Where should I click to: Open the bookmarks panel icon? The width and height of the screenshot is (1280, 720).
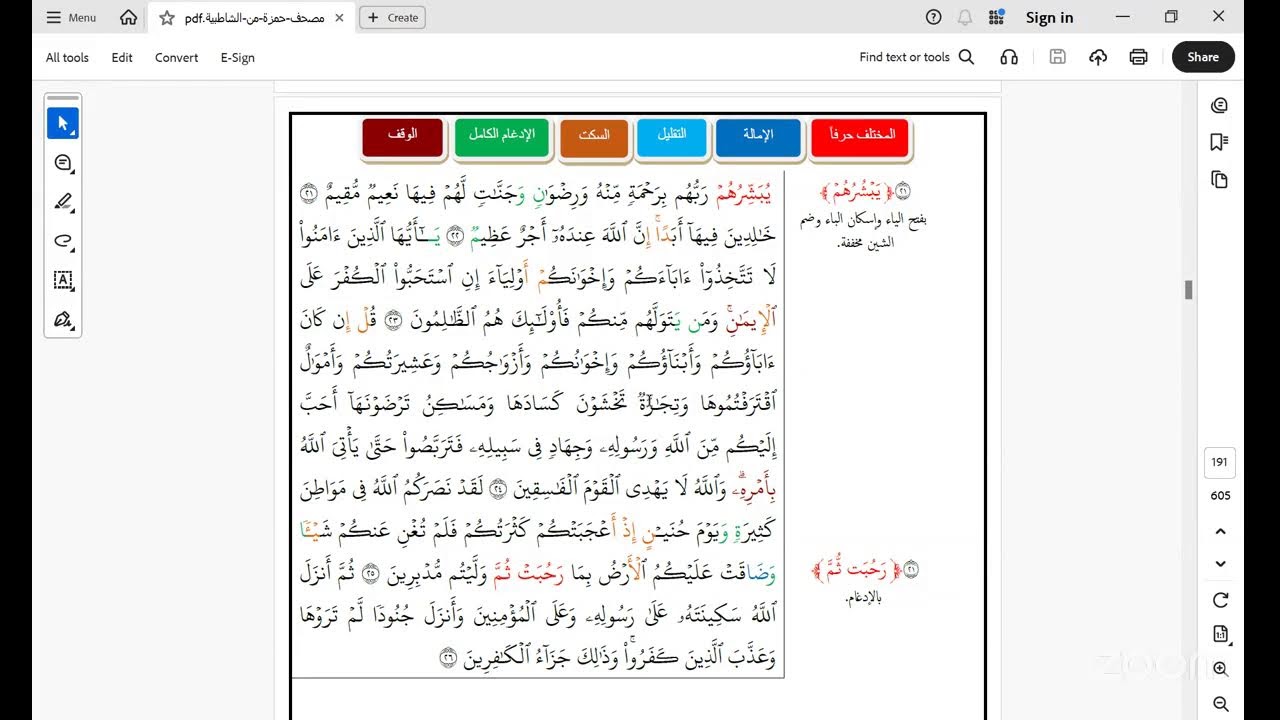[x=1219, y=143]
